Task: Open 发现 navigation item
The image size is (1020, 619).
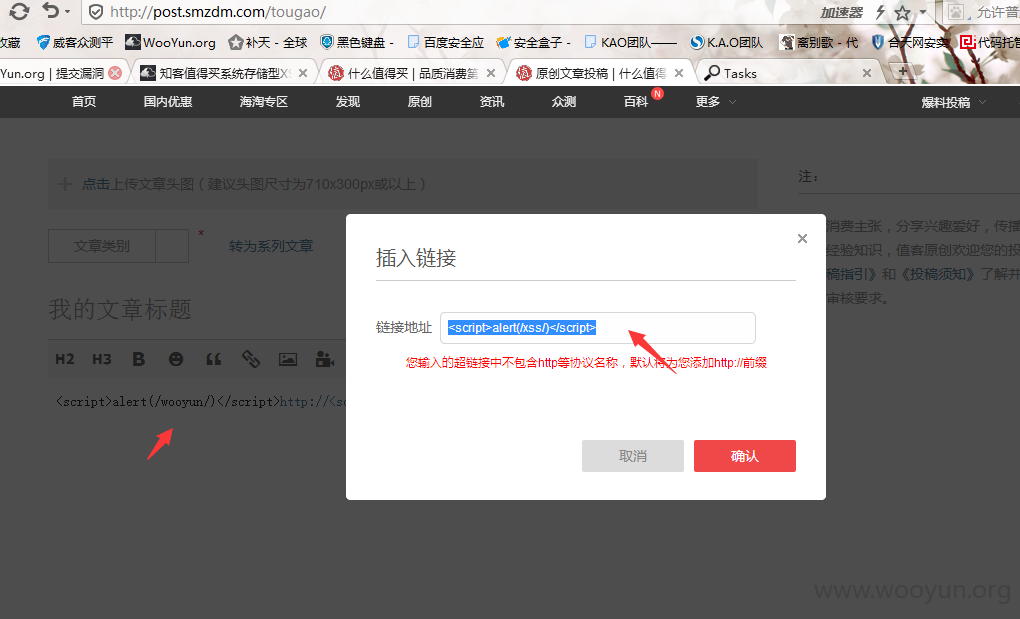Action: click(x=347, y=101)
